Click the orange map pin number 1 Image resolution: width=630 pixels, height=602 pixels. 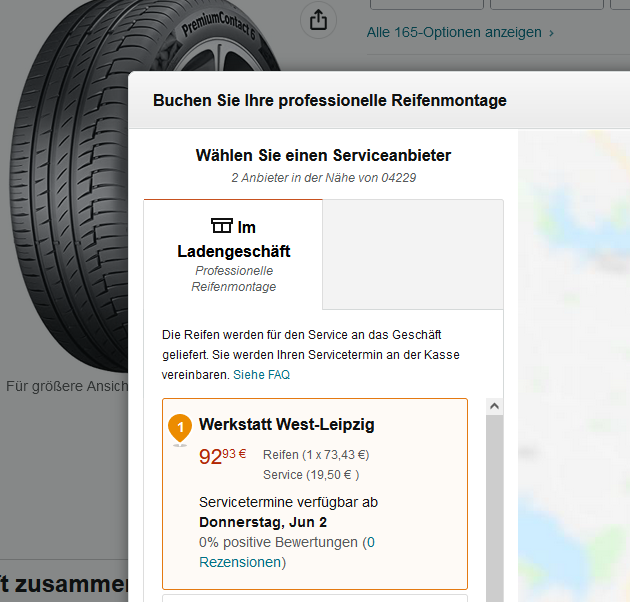[x=180, y=428]
